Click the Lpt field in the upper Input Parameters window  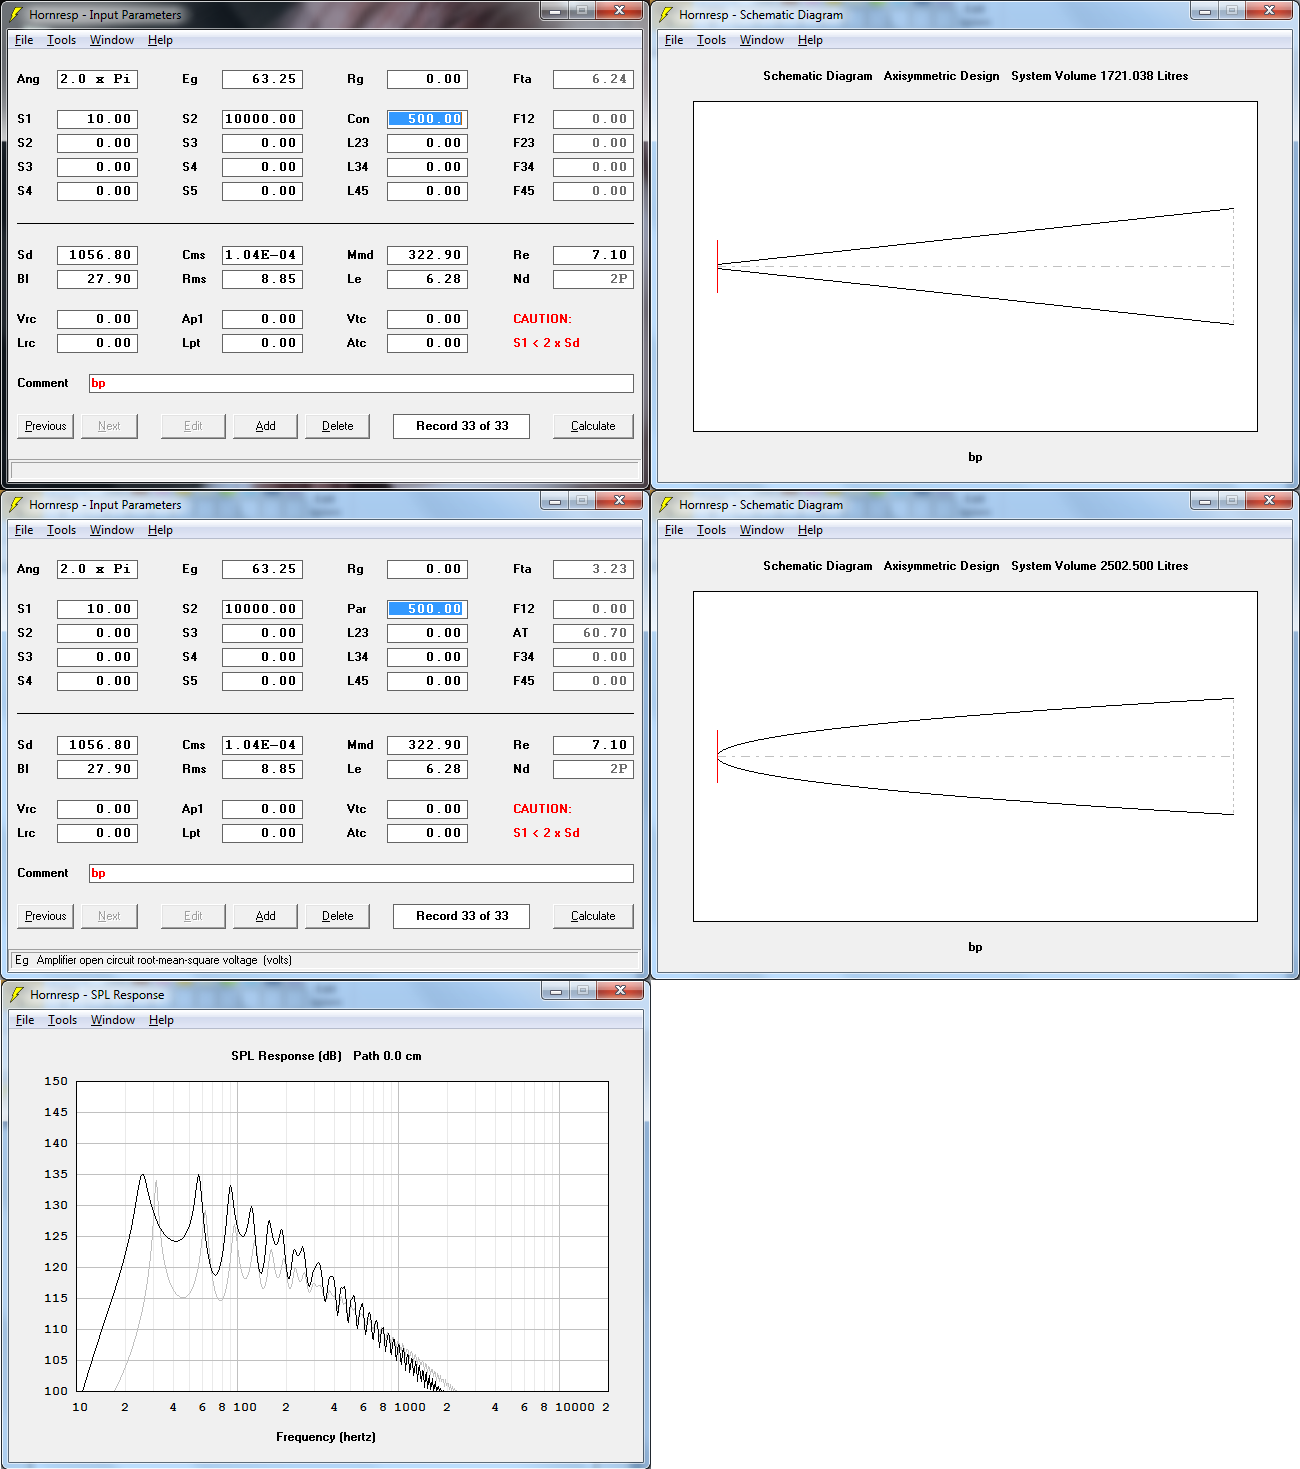(262, 343)
